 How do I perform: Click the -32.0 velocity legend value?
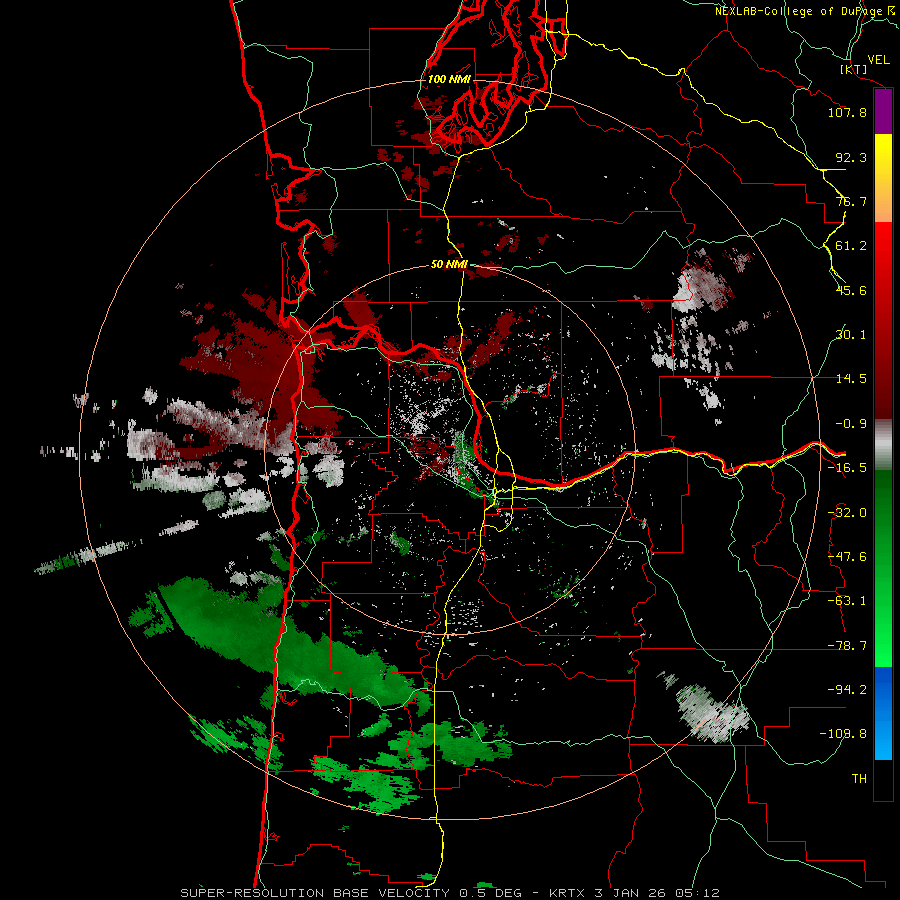pos(847,513)
